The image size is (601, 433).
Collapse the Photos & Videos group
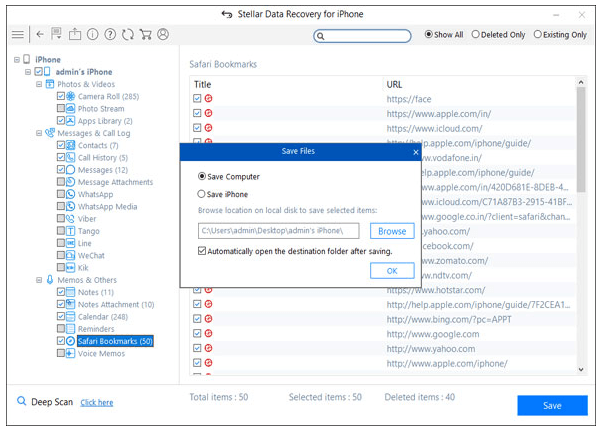39,84
